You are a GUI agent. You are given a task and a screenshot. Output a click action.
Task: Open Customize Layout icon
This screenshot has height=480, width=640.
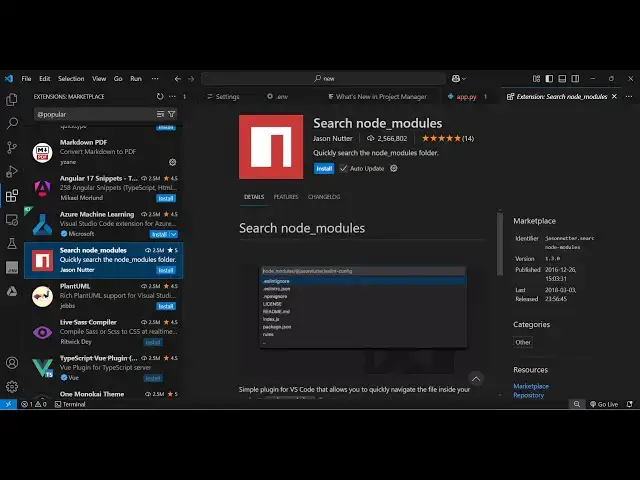(536, 78)
